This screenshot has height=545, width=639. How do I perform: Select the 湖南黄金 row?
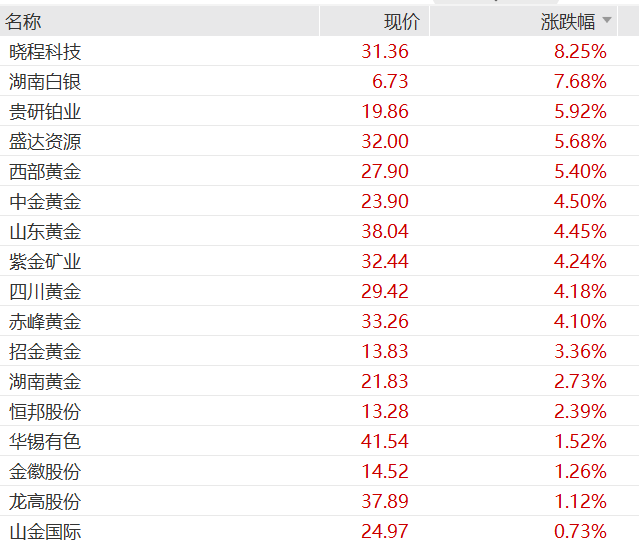pos(45,381)
